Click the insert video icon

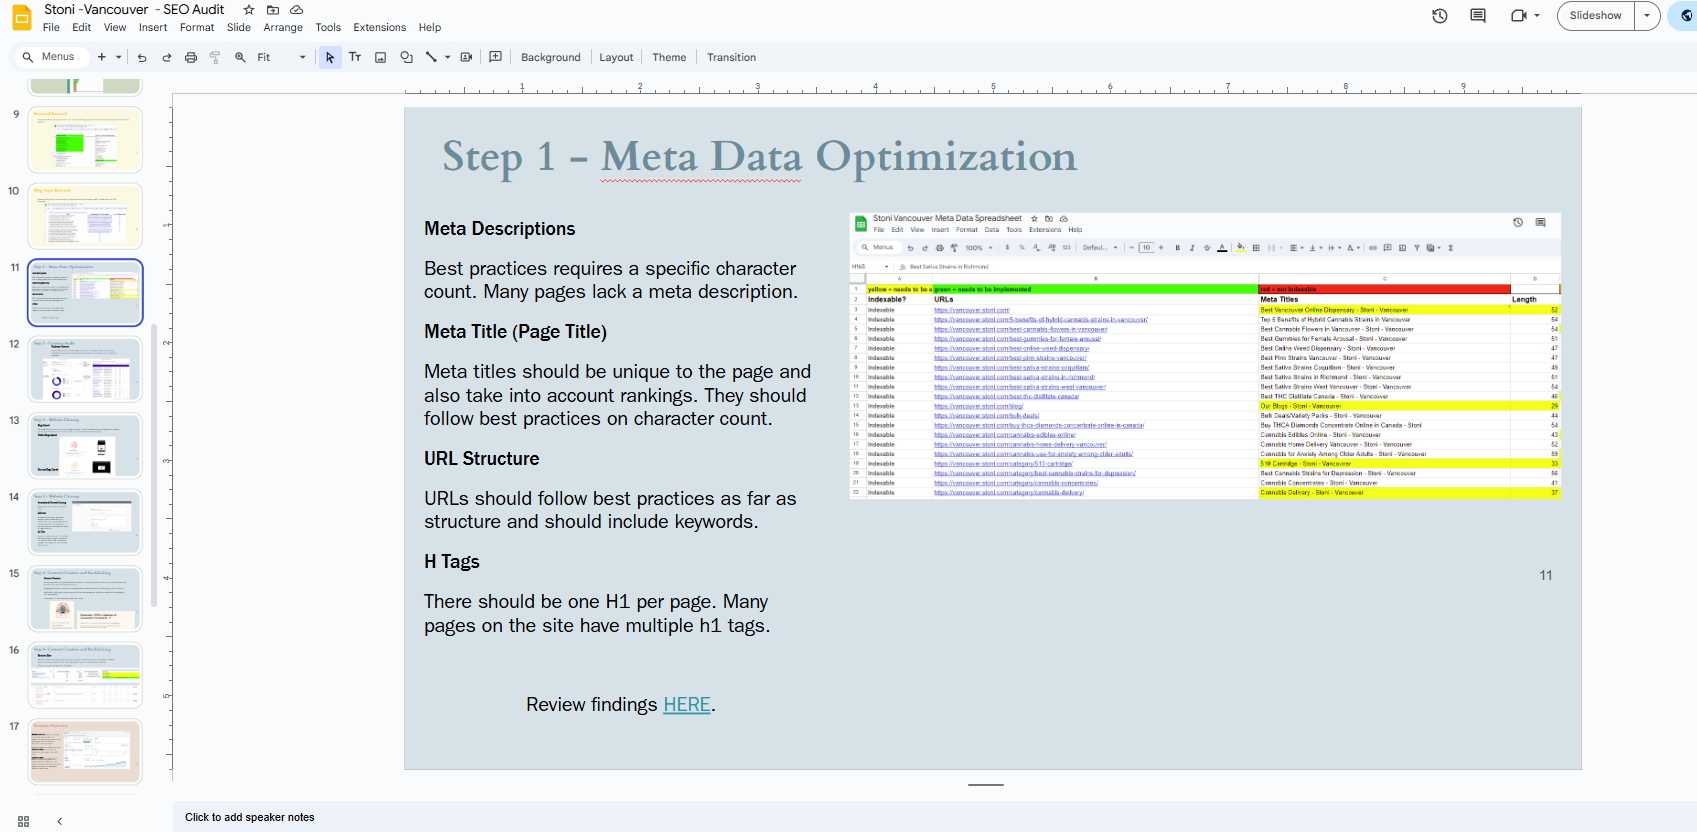(x=466, y=57)
